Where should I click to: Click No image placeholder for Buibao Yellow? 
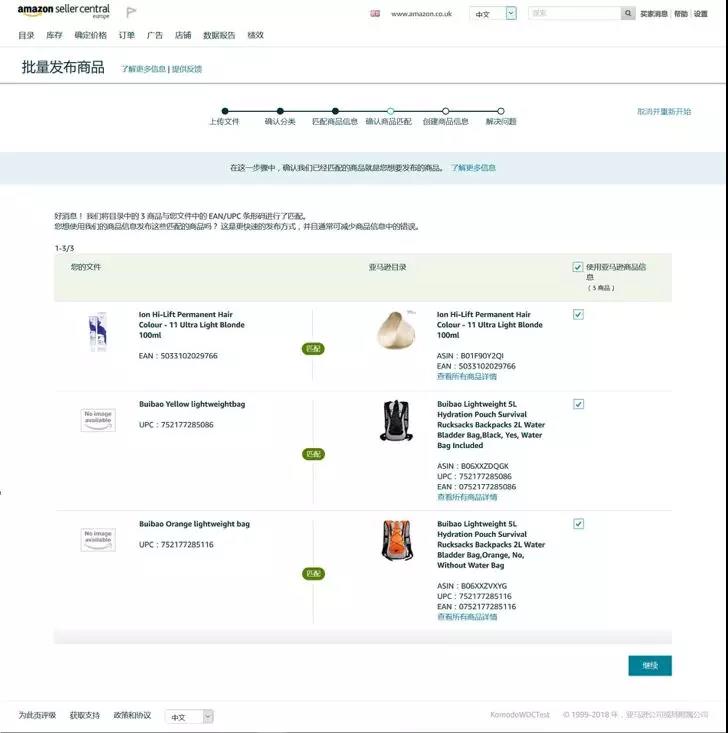pos(98,420)
